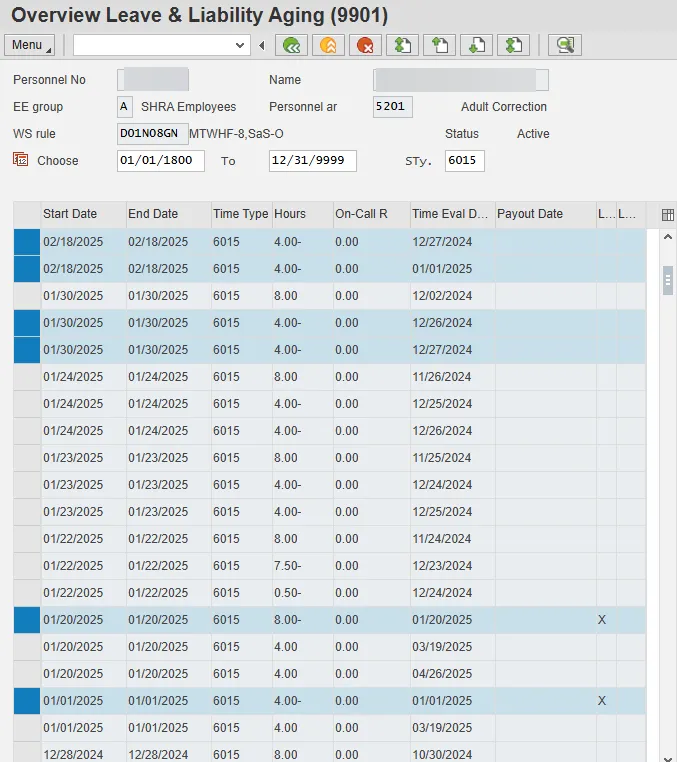
Task: Click the Time Type column header
Action: point(240,214)
